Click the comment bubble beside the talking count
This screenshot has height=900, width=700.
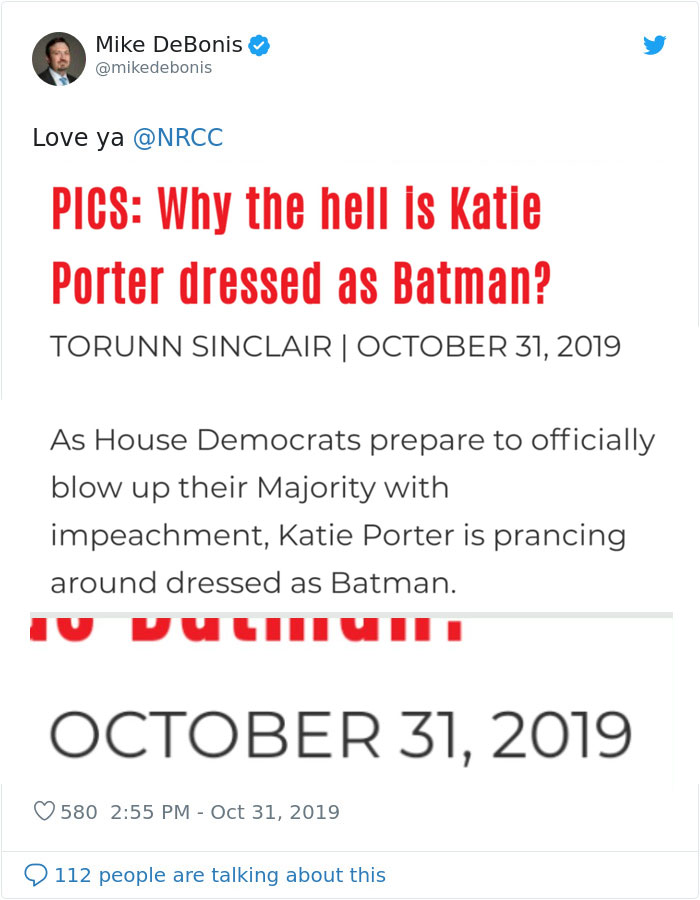38,874
